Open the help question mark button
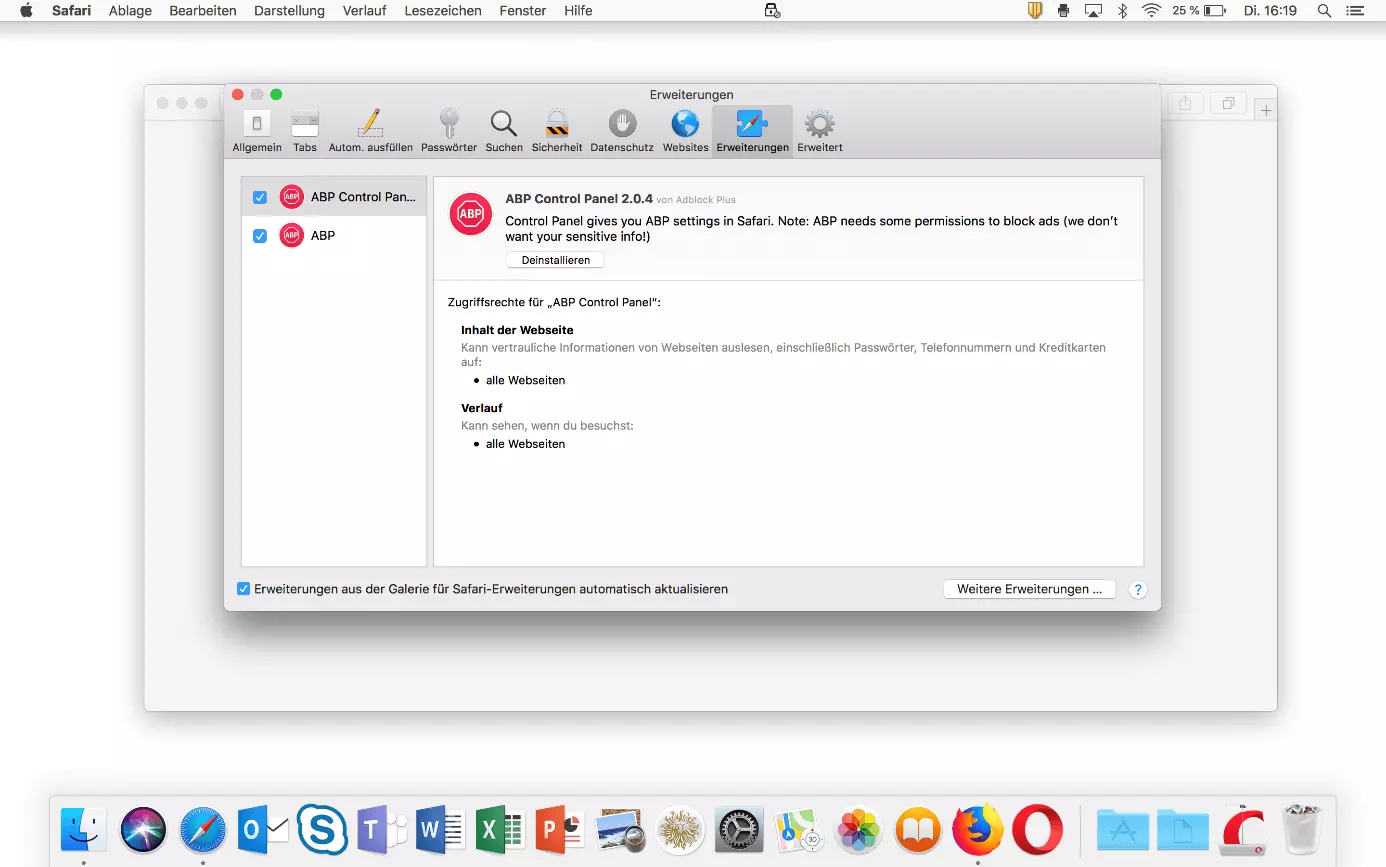1386x867 pixels. tap(1138, 590)
